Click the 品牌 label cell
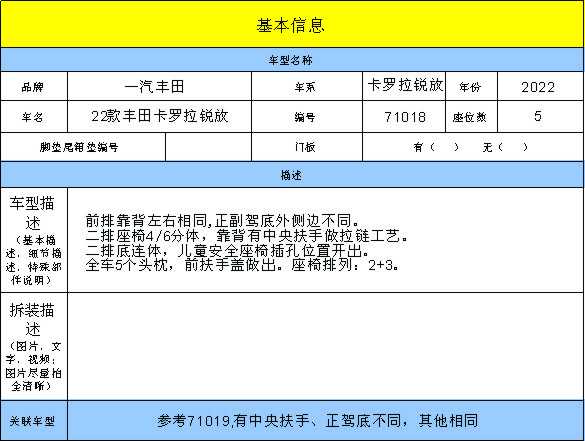The height and width of the screenshot is (441, 585). click(34, 87)
